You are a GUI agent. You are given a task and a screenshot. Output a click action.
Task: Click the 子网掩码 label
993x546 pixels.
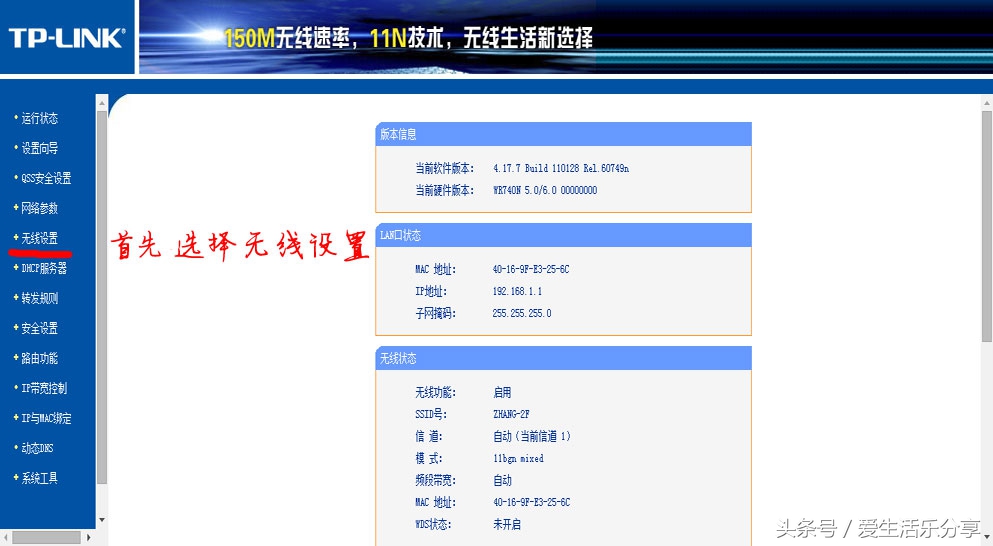pos(436,314)
